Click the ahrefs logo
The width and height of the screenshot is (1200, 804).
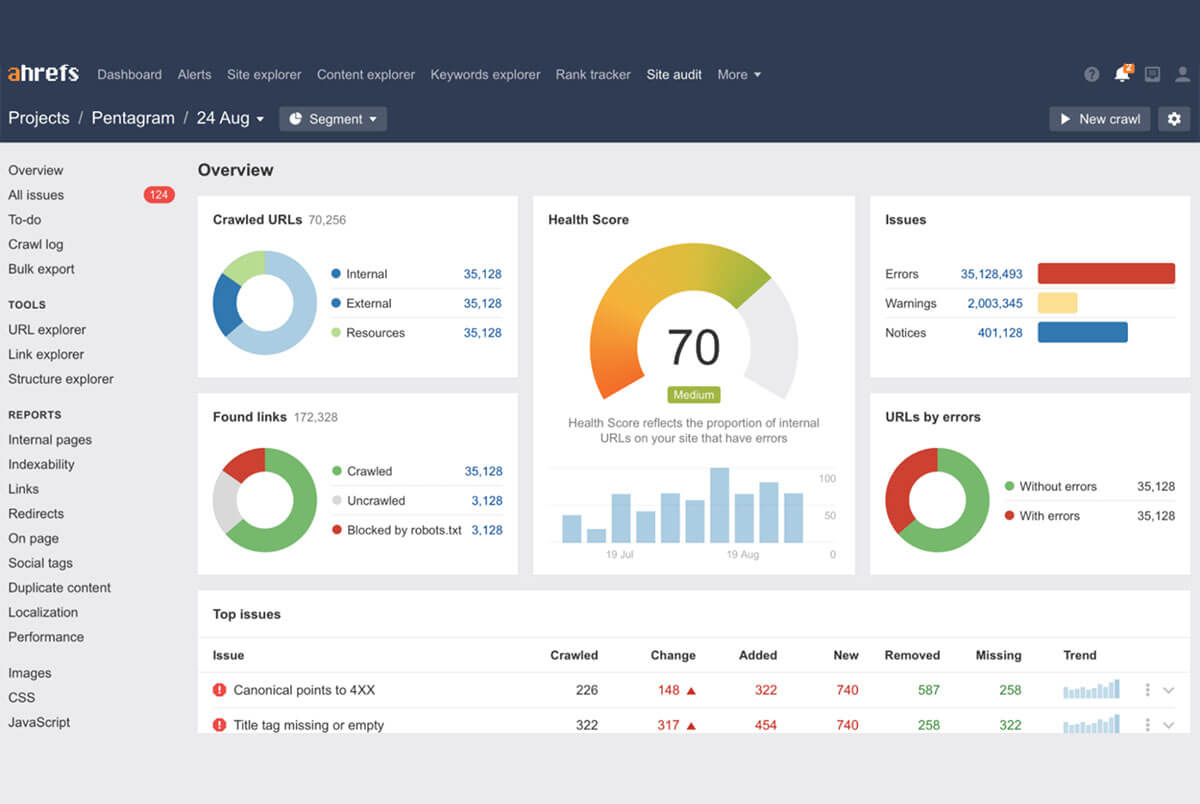point(43,74)
